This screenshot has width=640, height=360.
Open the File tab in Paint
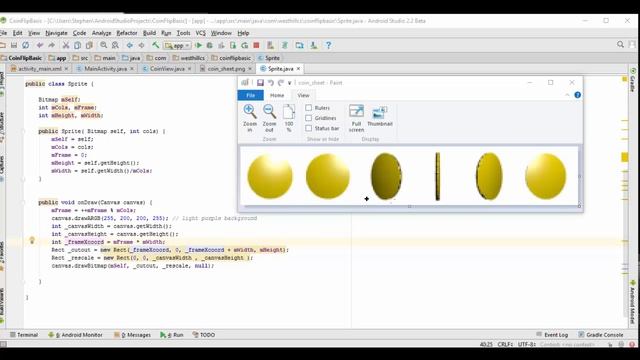(x=251, y=95)
